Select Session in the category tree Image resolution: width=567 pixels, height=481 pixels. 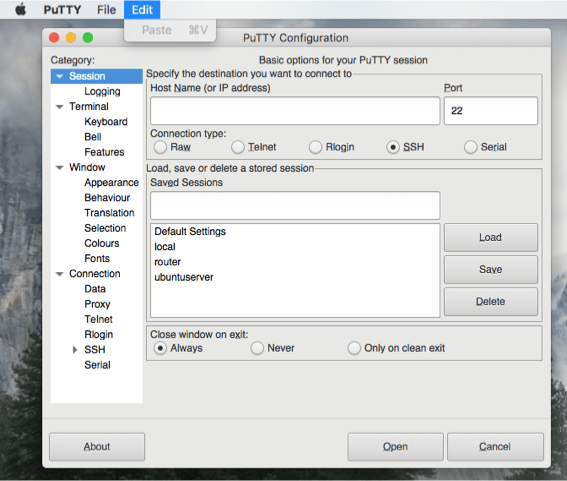pyautogui.click(x=97, y=76)
